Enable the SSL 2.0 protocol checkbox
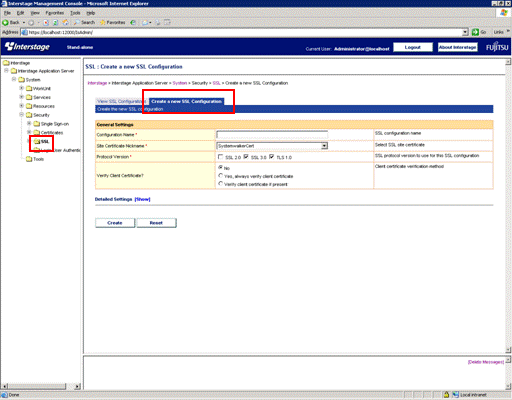 tap(220, 157)
